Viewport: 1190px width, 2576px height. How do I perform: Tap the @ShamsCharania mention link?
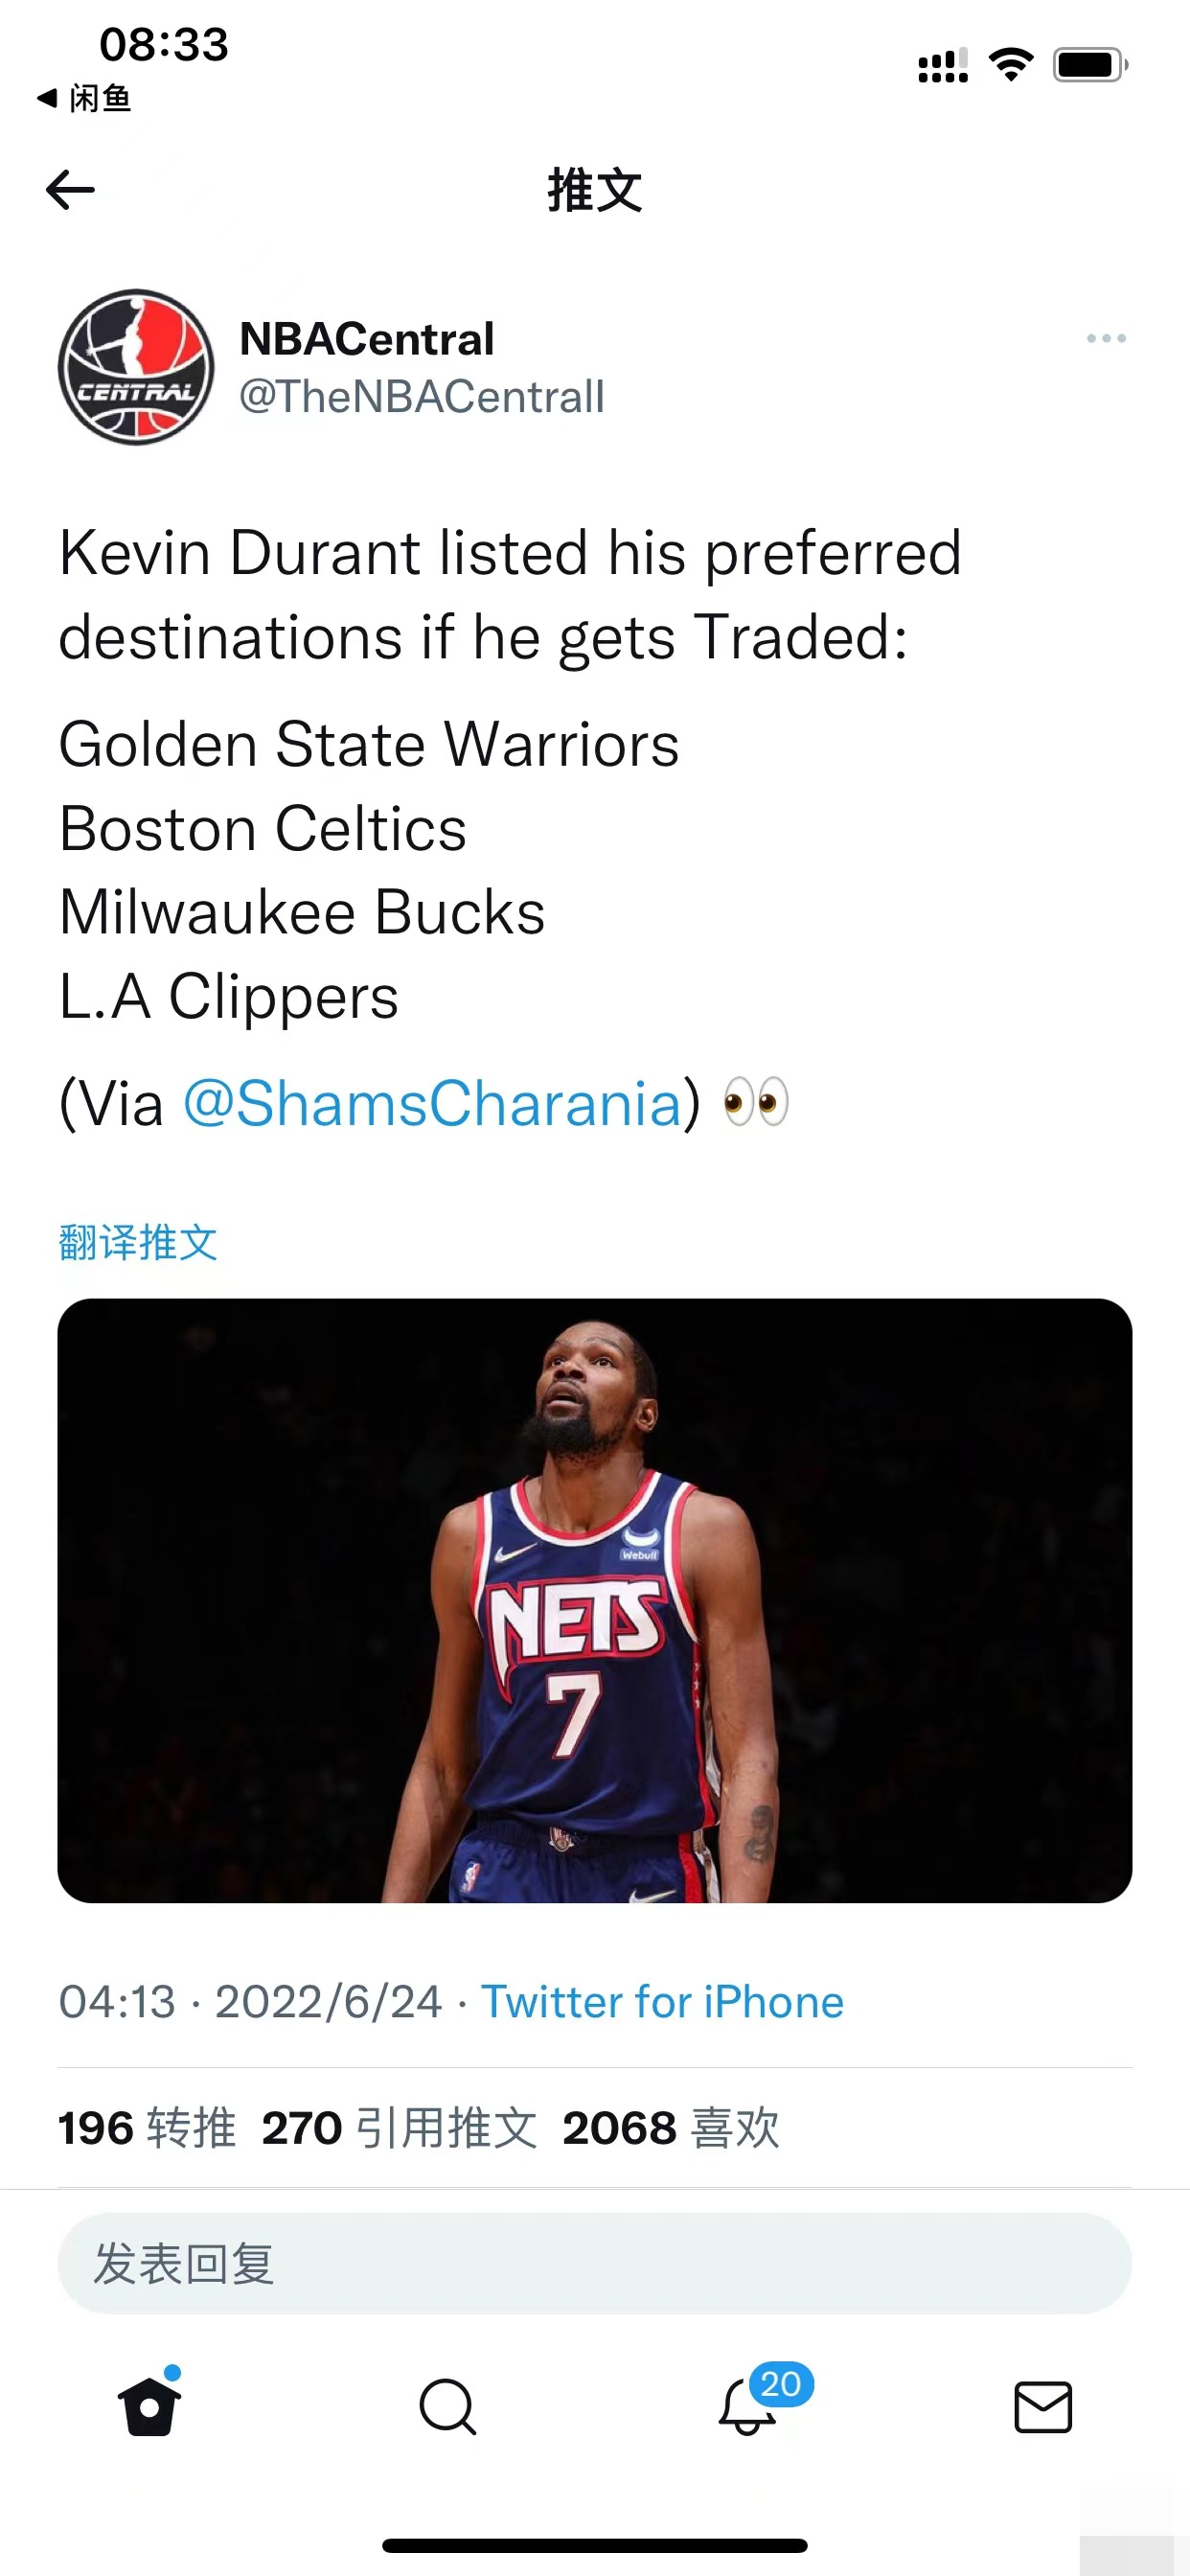click(432, 1104)
